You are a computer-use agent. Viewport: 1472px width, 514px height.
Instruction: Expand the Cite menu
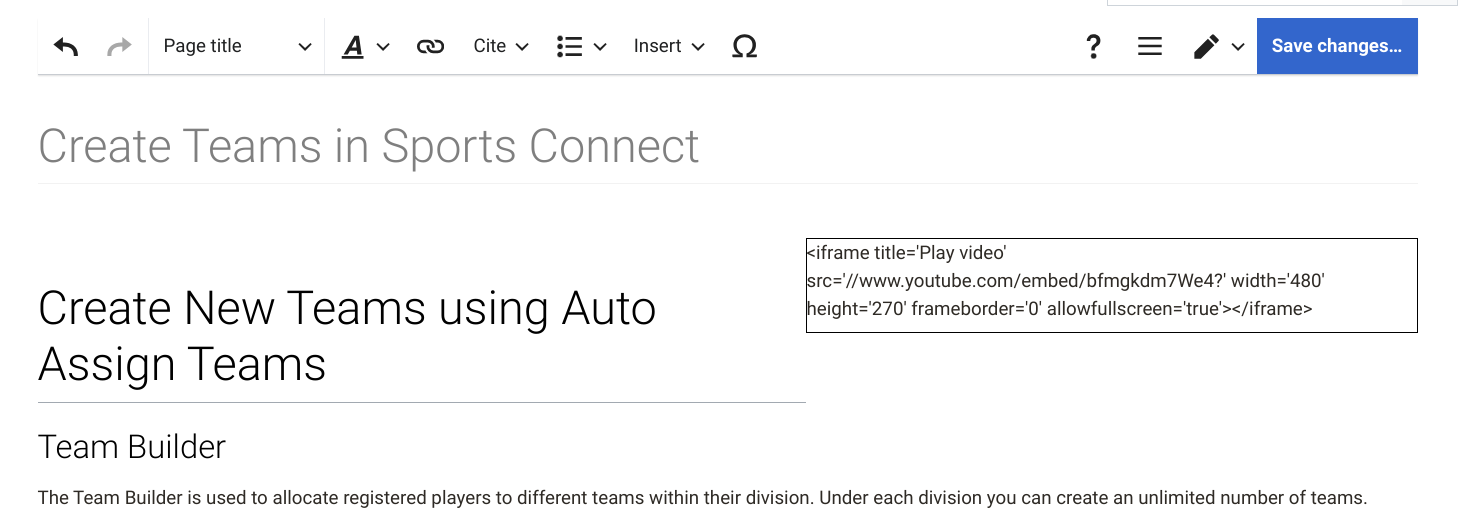click(500, 47)
